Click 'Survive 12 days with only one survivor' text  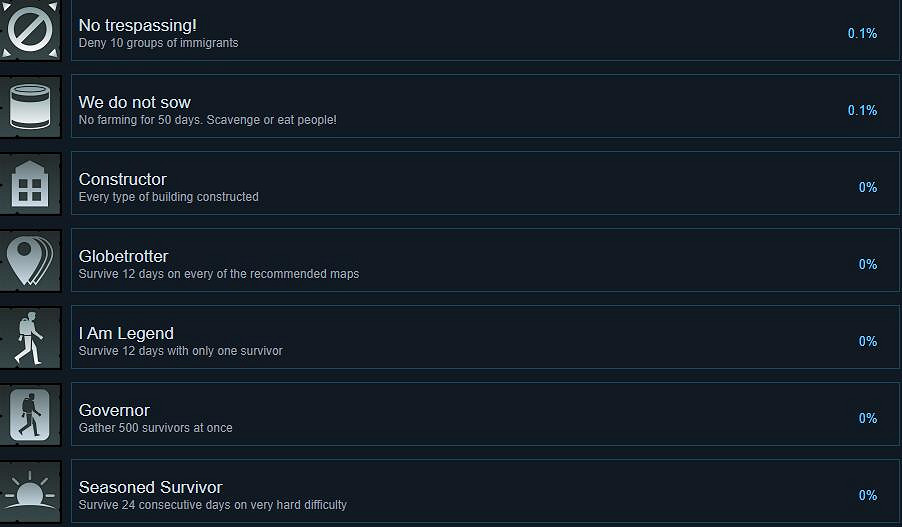pyautogui.click(x=180, y=351)
